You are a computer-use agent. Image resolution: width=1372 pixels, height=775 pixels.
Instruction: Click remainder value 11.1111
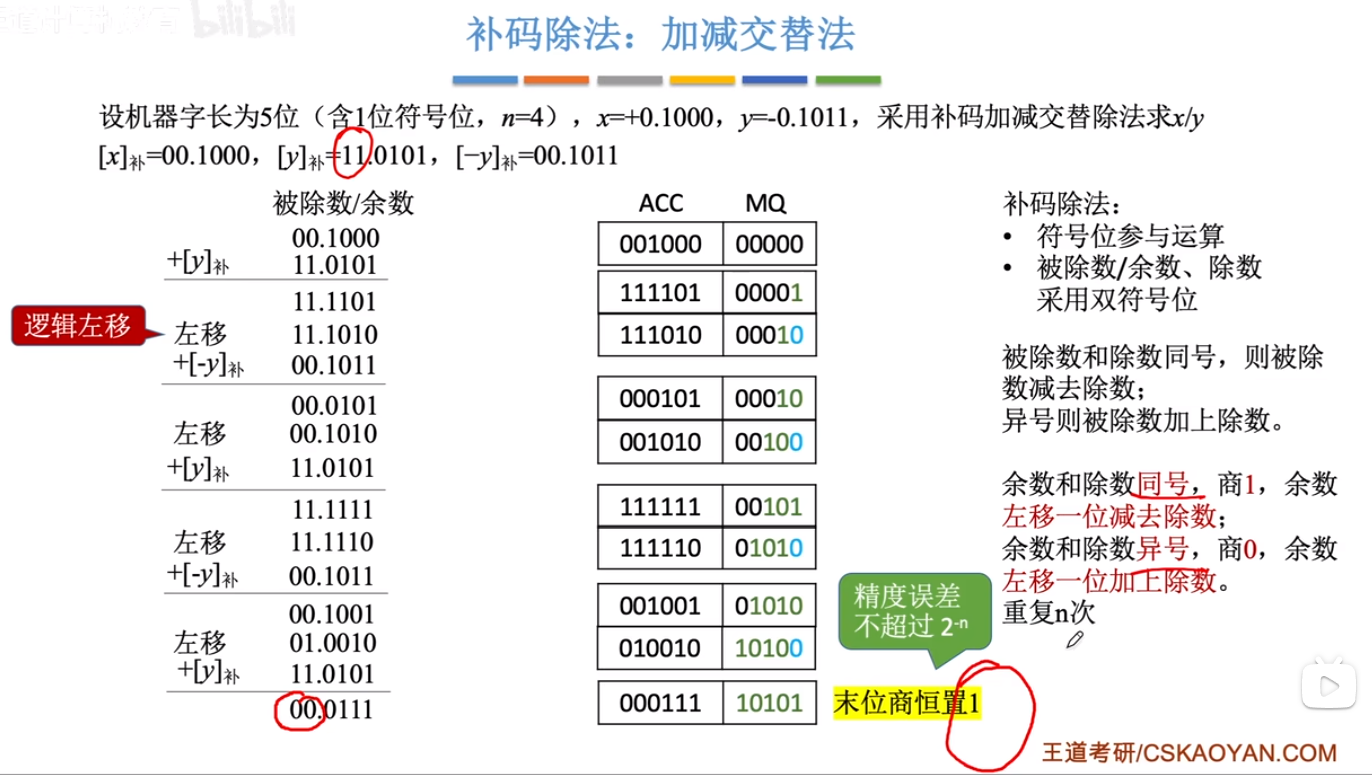click(334, 511)
